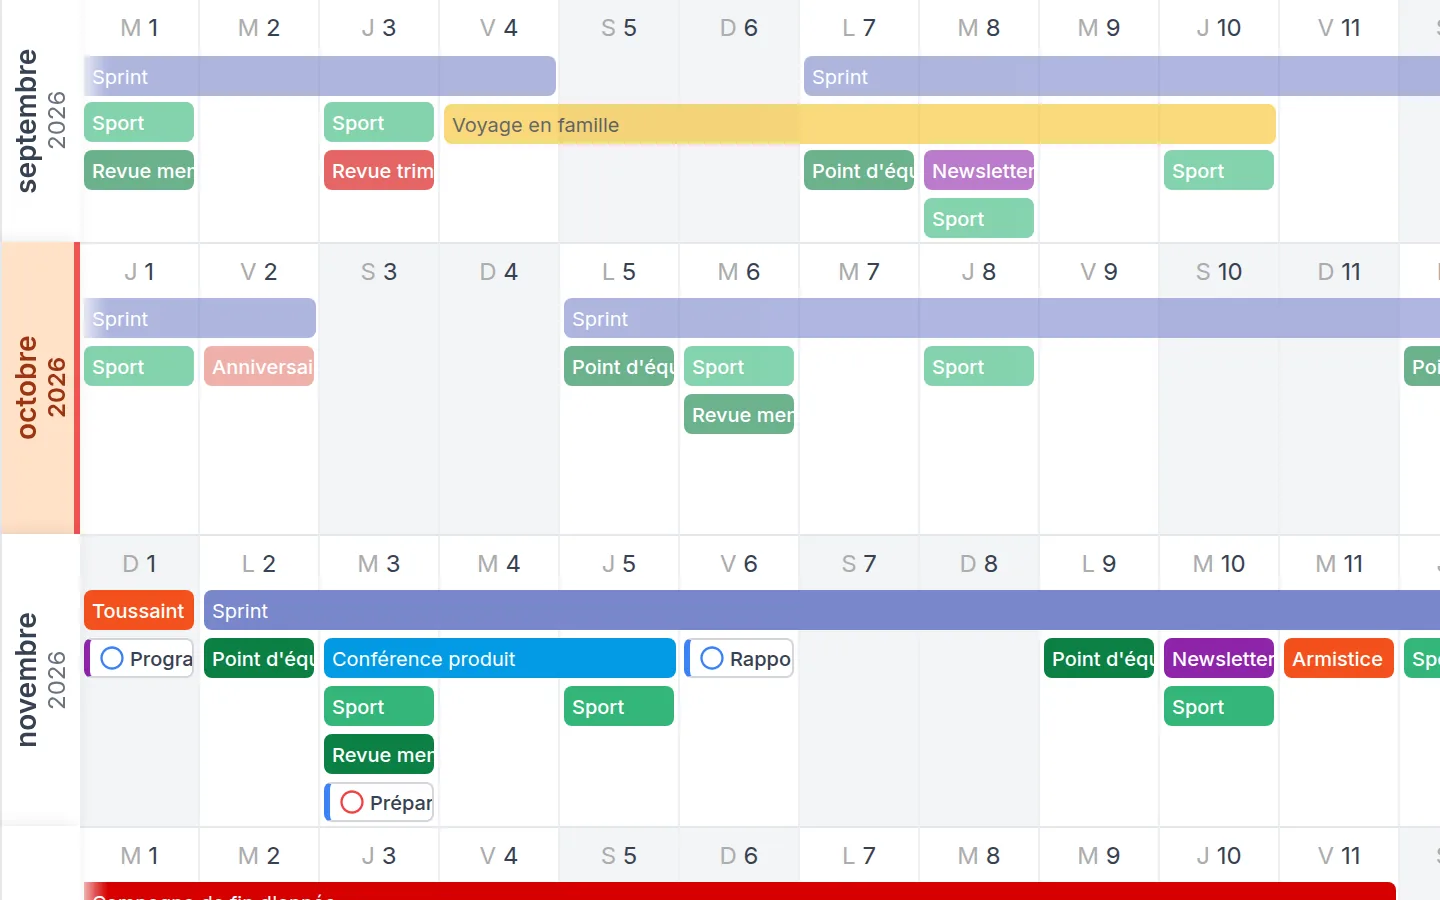Open the 'Conférence produit' event in November
The height and width of the screenshot is (900, 1440).
500,658
